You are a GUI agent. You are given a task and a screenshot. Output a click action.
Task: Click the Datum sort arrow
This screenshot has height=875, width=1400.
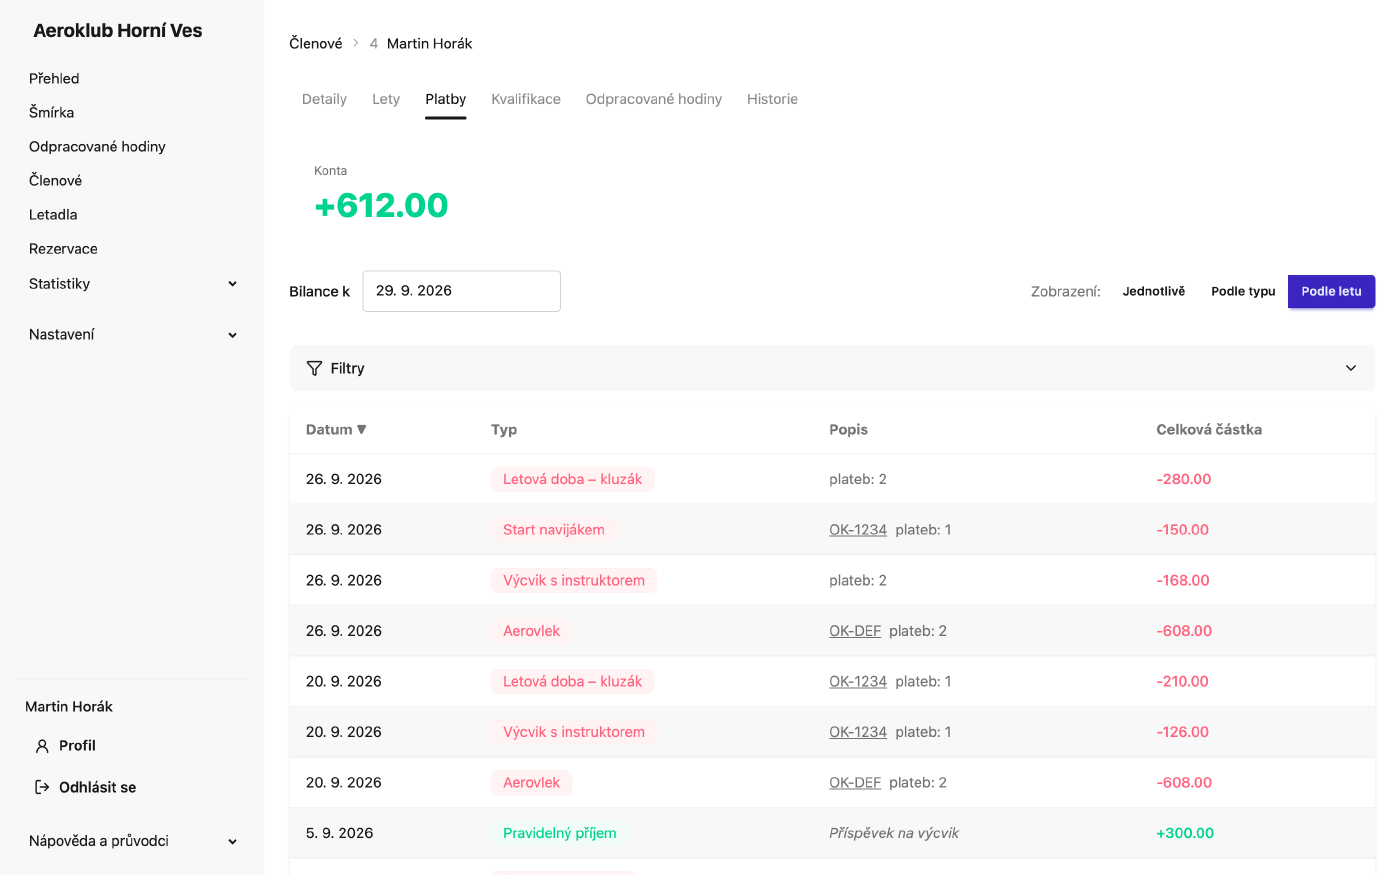click(x=362, y=429)
